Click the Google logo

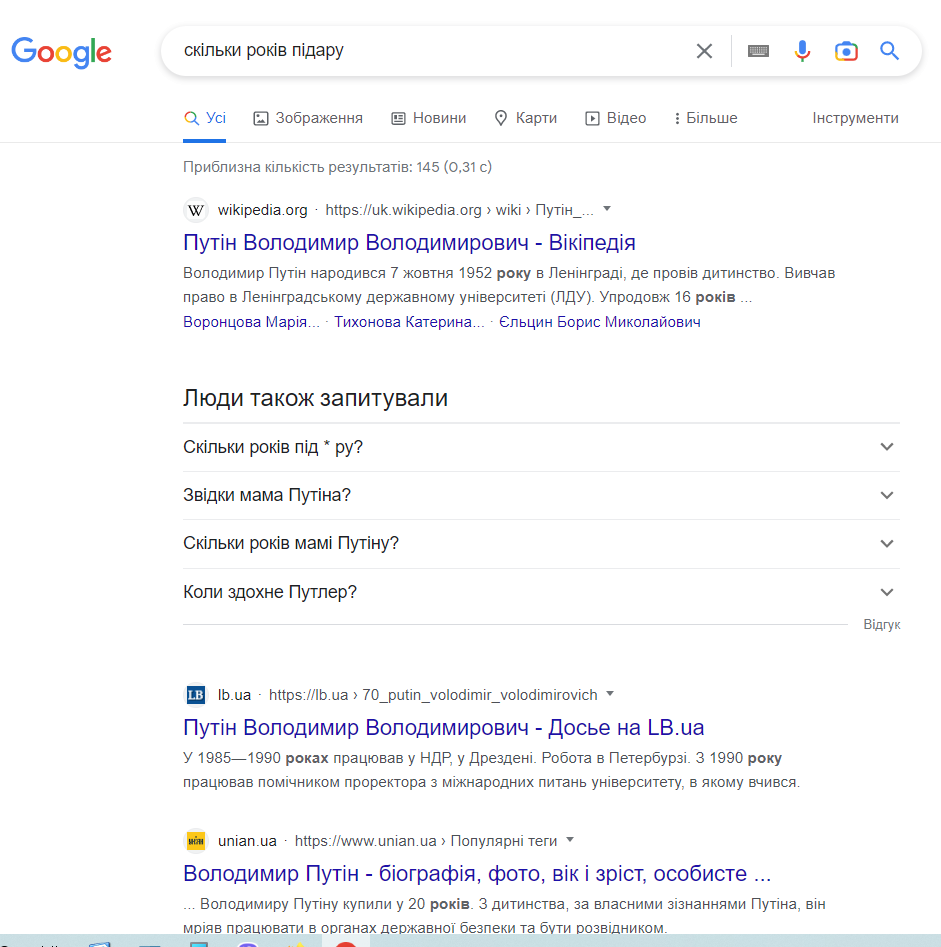point(62,53)
